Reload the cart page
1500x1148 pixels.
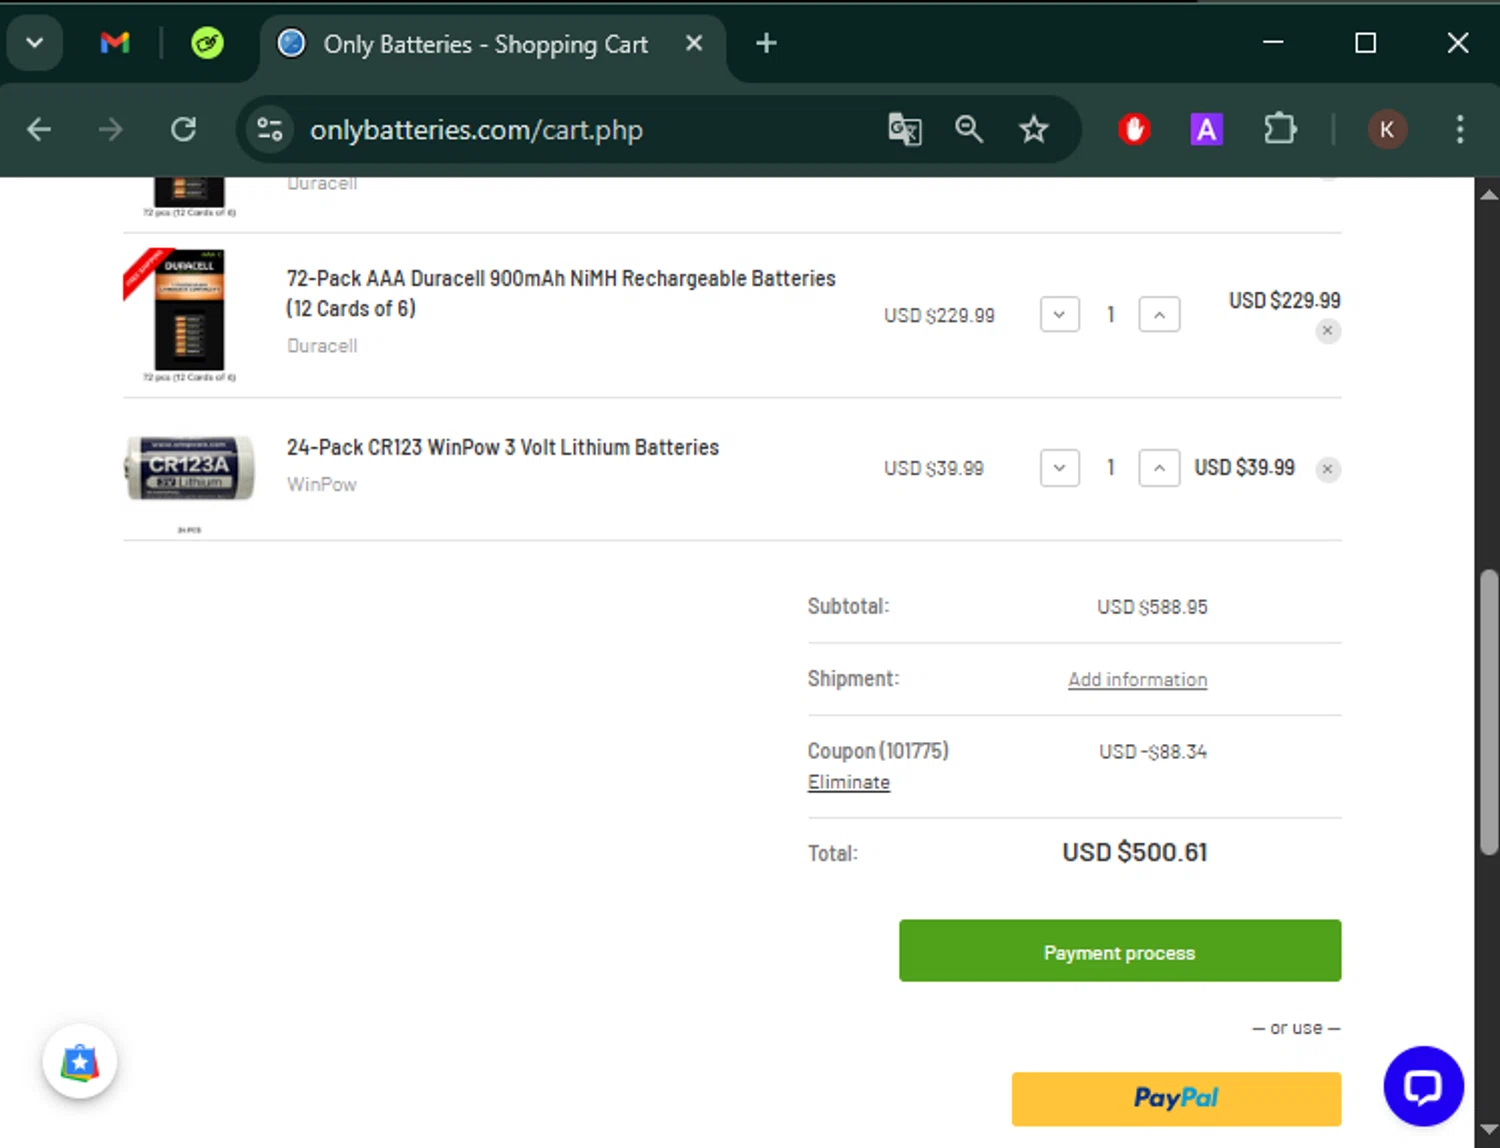[183, 129]
